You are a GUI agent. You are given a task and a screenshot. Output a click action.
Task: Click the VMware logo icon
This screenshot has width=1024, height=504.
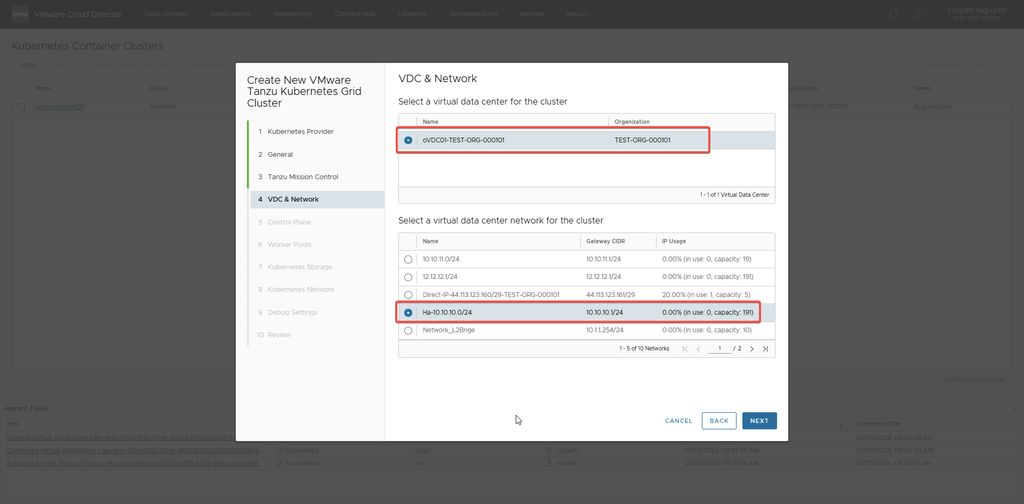pyautogui.click(x=17, y=14)
